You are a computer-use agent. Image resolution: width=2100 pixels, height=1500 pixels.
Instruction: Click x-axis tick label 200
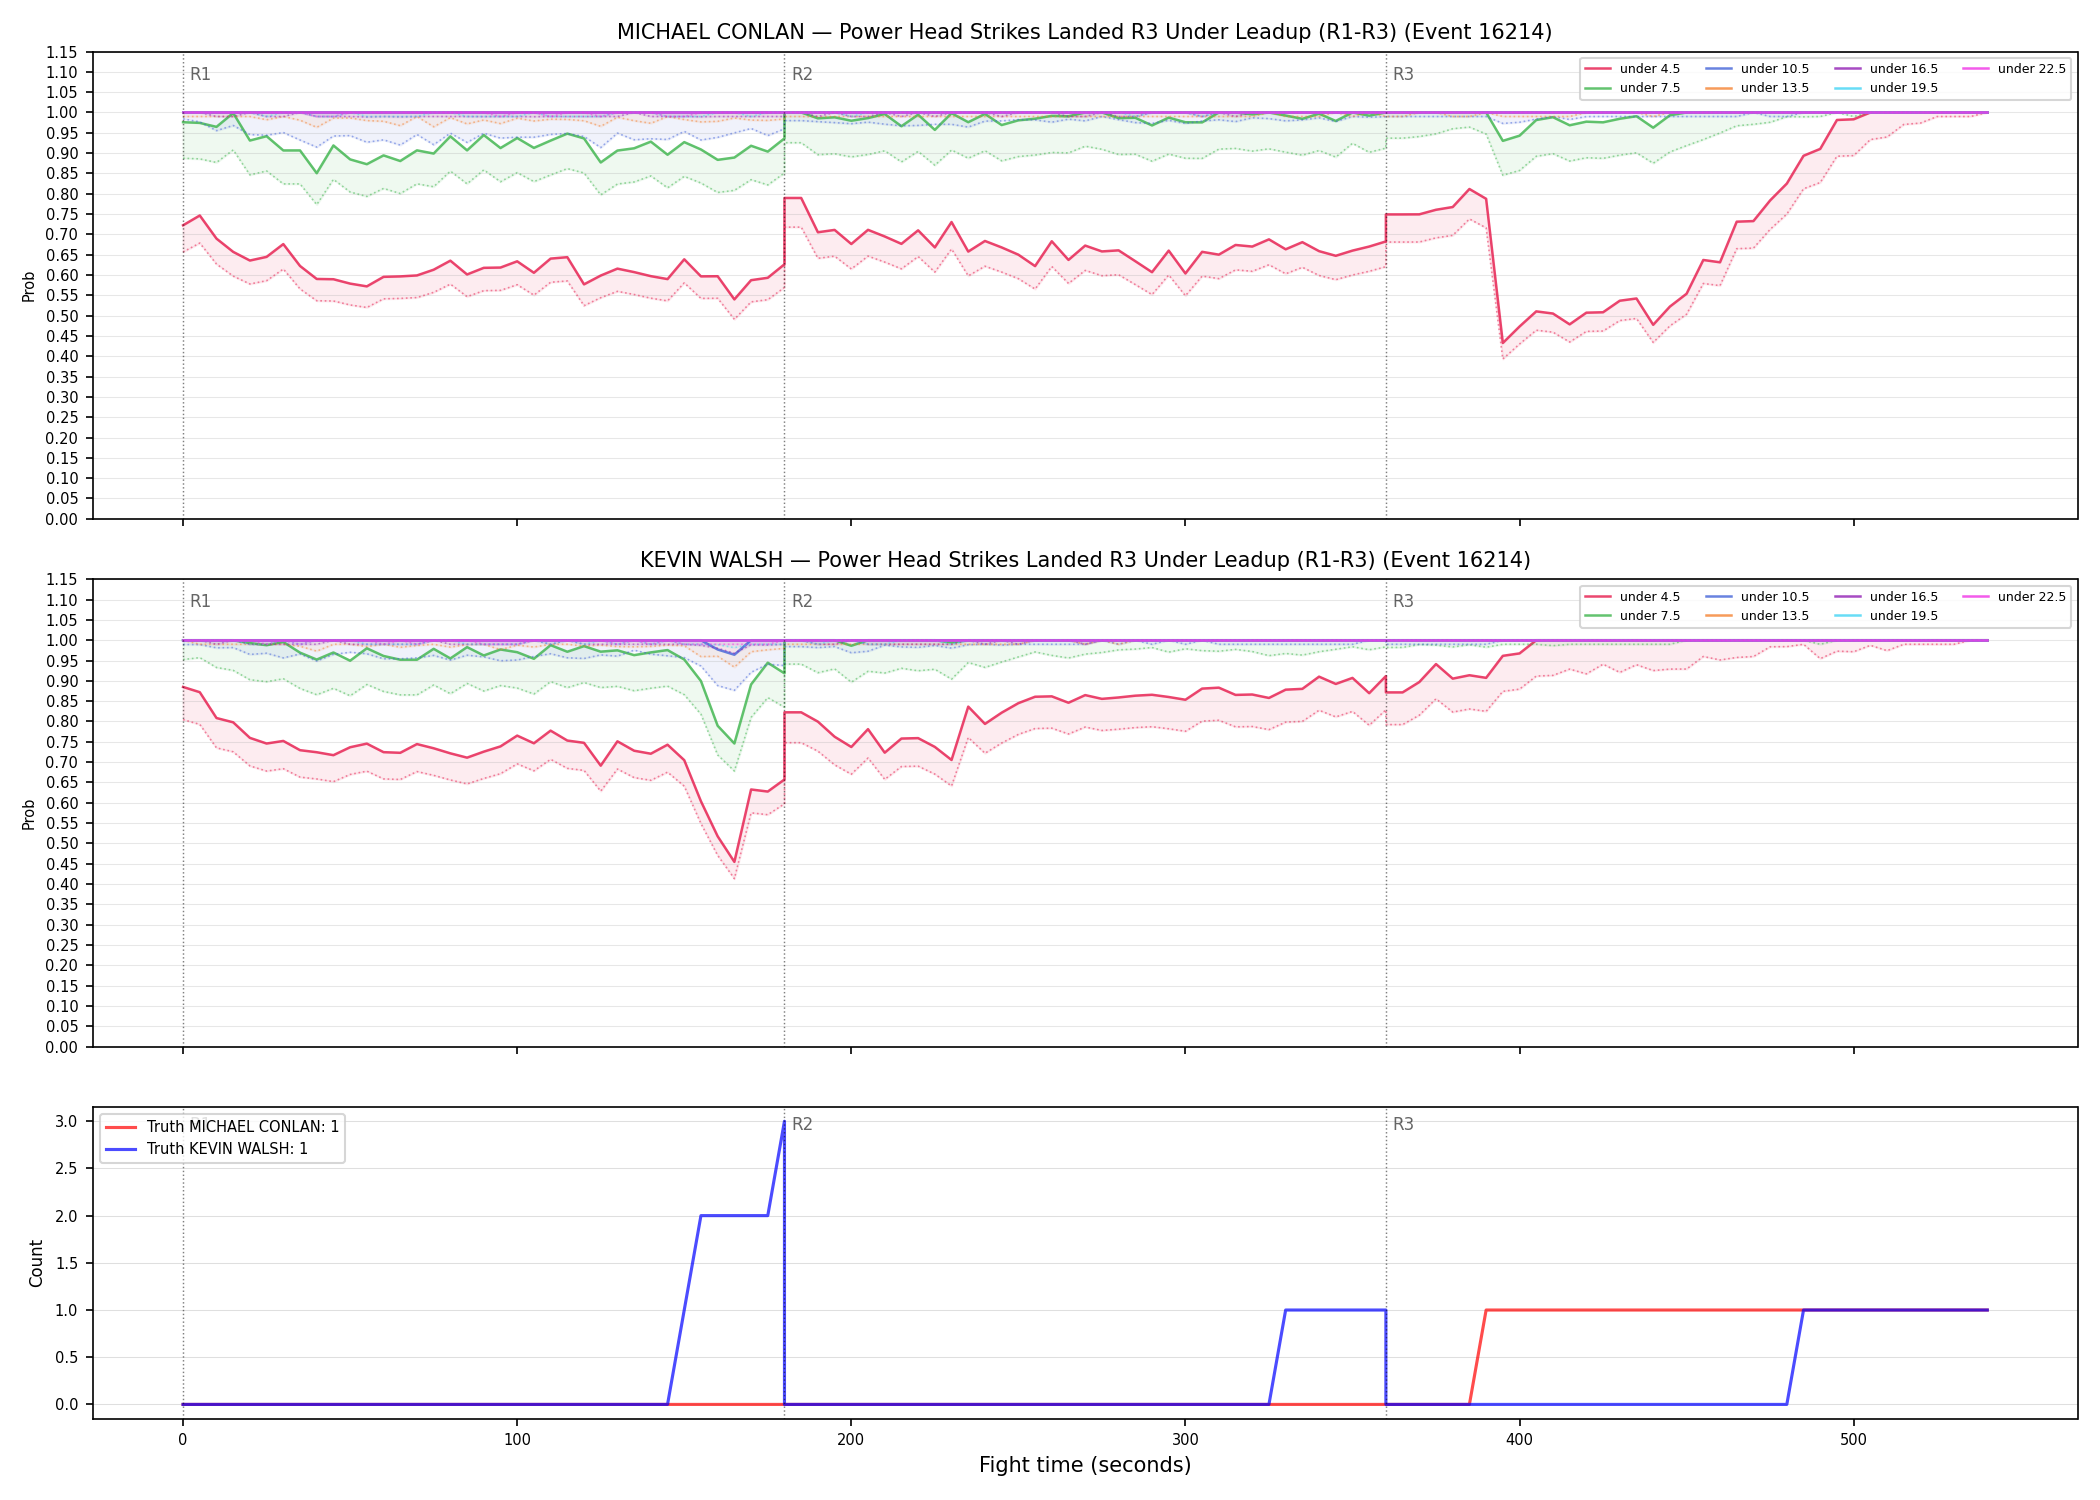point(850,1440)
